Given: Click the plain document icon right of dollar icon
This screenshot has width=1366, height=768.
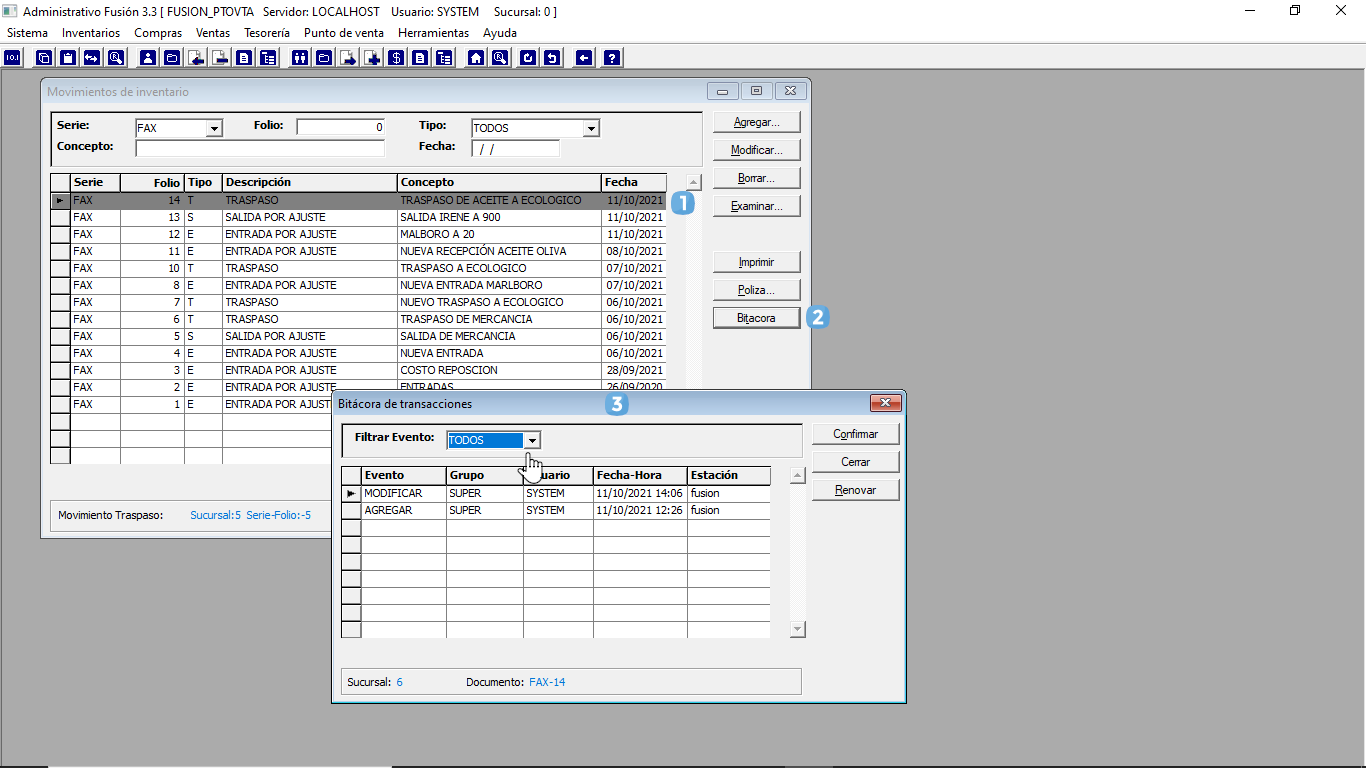Looking at the screenshot, I should pyautogui.click(x=420, y=58).
